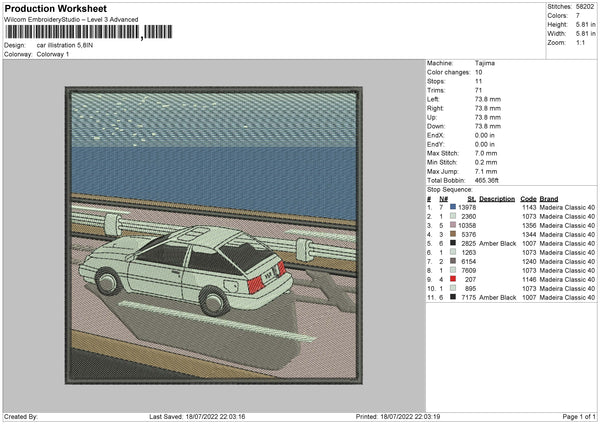Screen dimensions: 600x424
Task: Click the red swatch beside stitch count 207
Action: coord(453,279)
